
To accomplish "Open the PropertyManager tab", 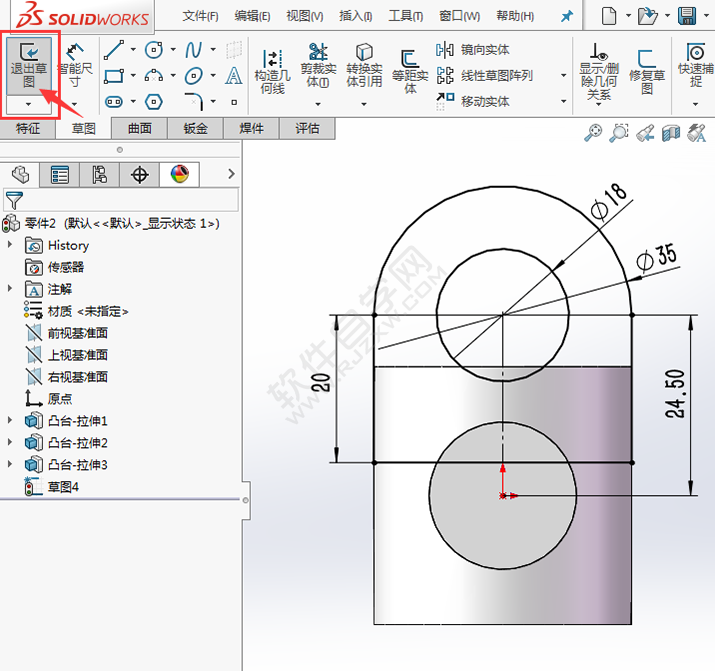I will (60, 175).
